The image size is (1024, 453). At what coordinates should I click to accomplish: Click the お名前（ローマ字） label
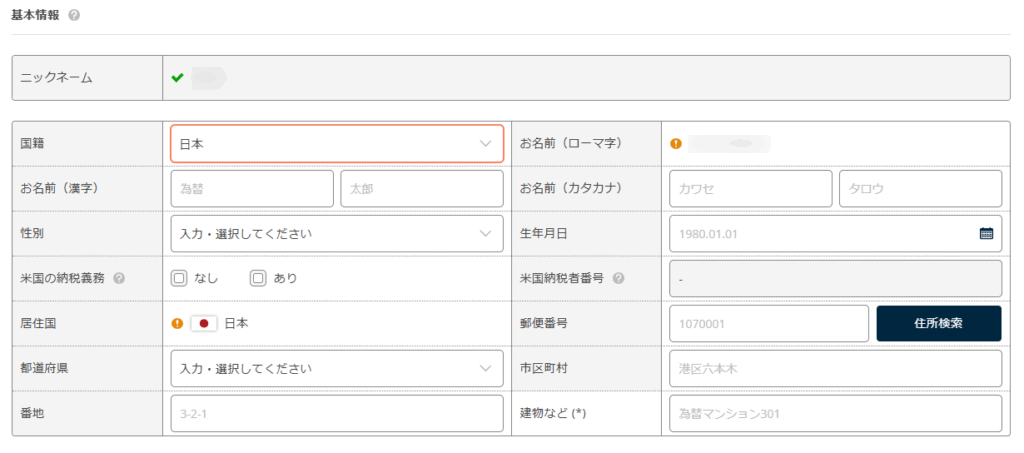(569, 144)
